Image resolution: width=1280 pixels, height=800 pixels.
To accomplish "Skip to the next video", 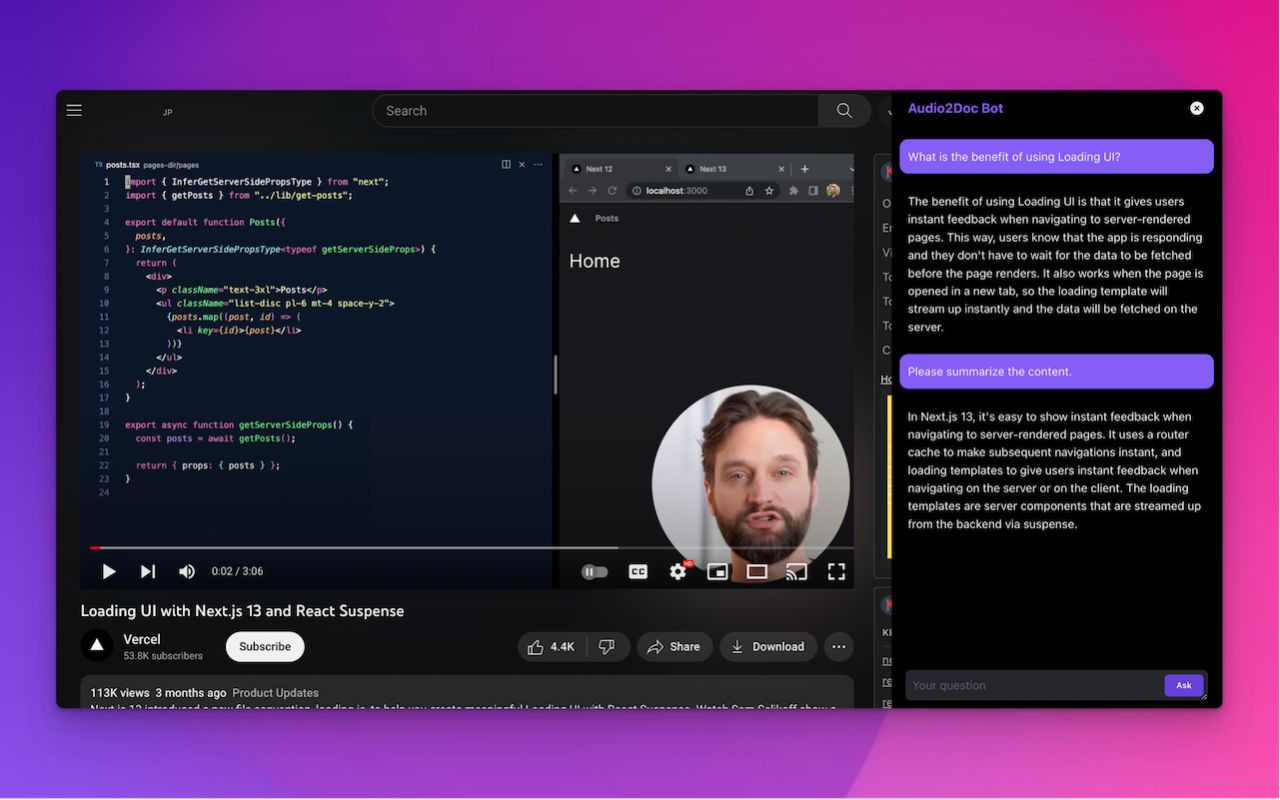I will click(x=147, y=571).
